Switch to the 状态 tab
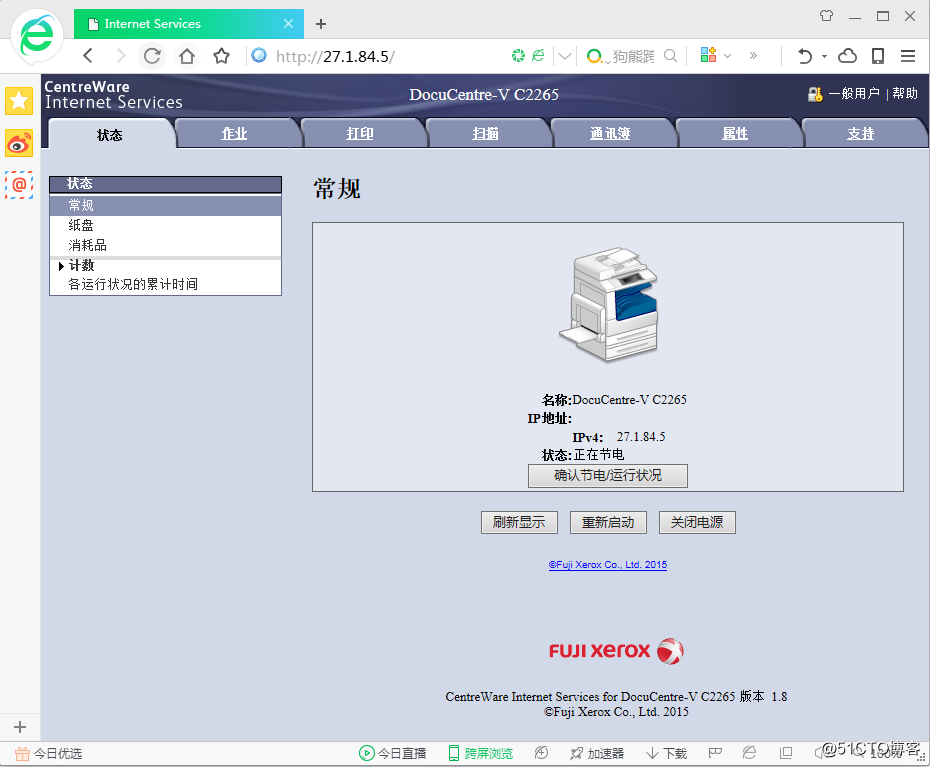930x767 pixels. click(x=110, y=135)
